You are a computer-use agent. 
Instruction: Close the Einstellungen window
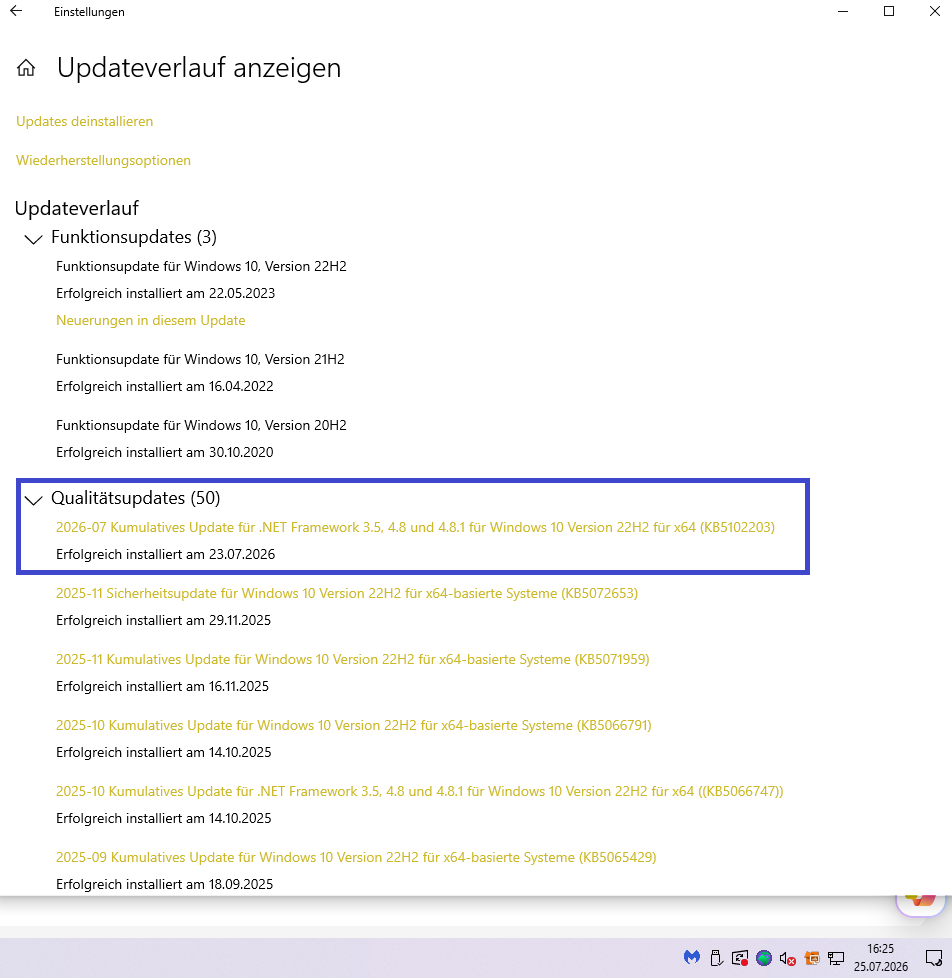[x=935, y=11]
